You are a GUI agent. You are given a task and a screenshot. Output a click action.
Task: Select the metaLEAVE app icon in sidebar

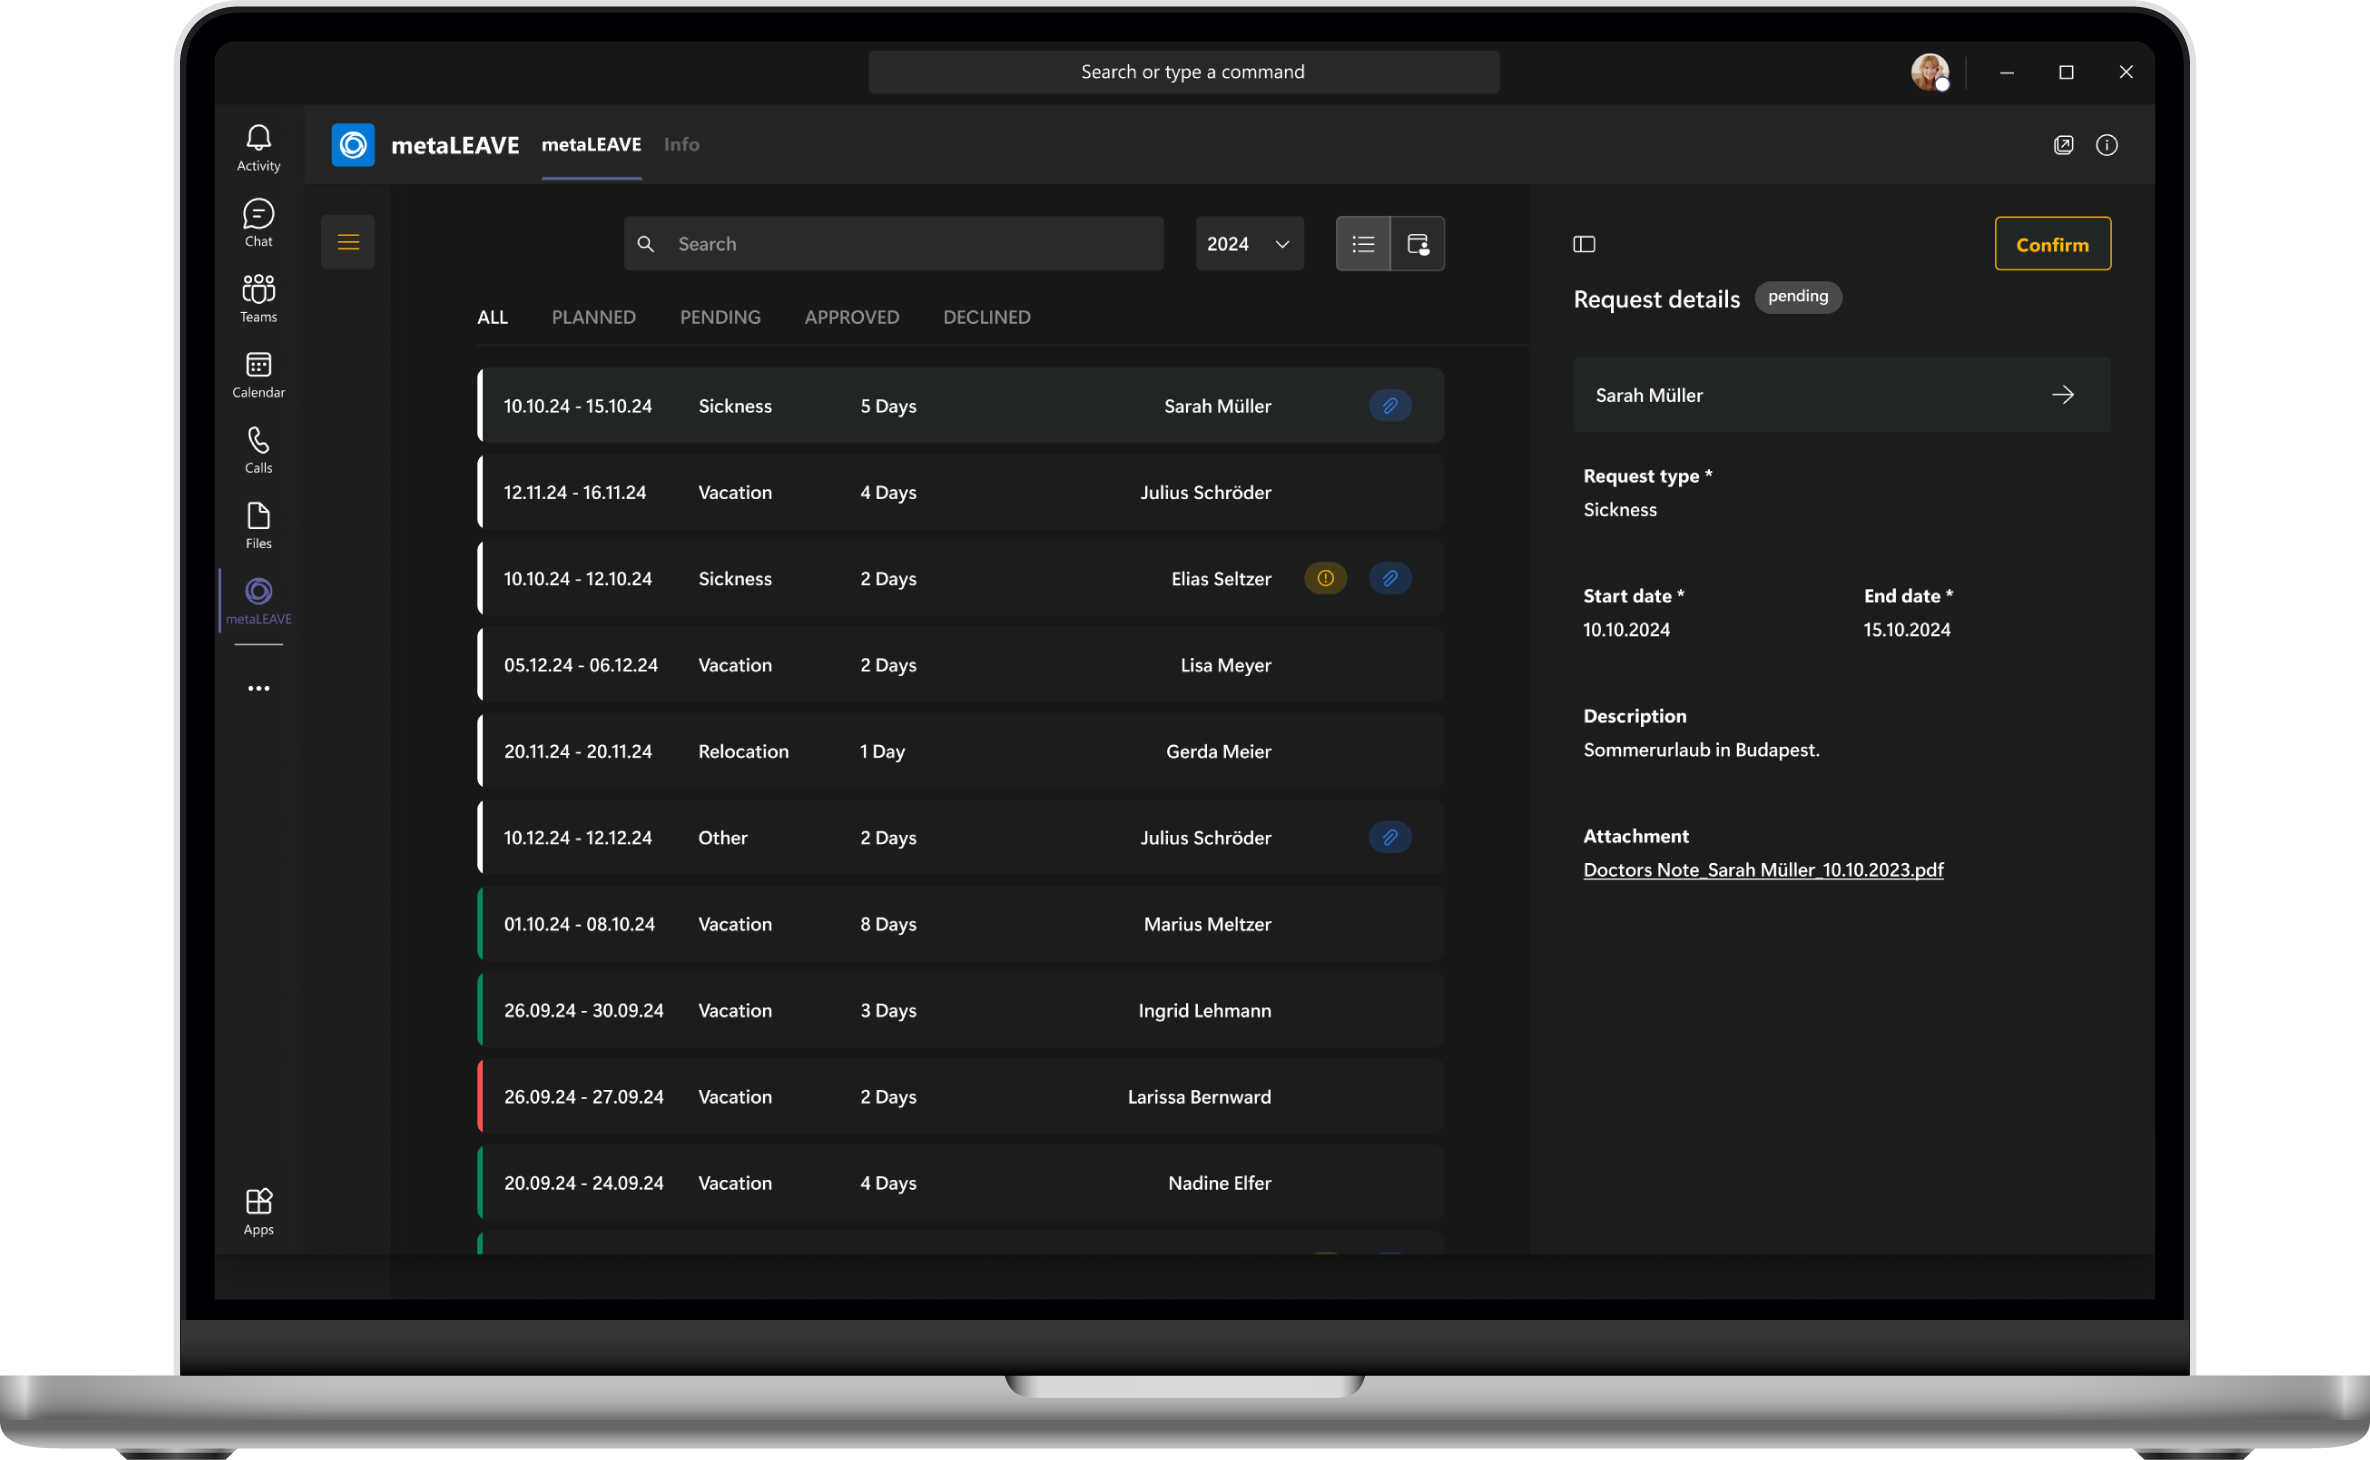[x=258, y=601]
